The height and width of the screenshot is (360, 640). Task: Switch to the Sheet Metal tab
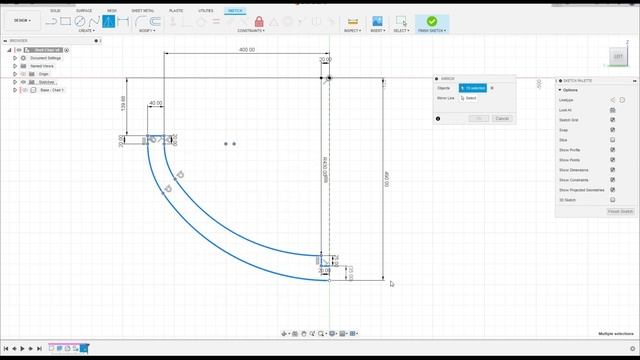142,11
